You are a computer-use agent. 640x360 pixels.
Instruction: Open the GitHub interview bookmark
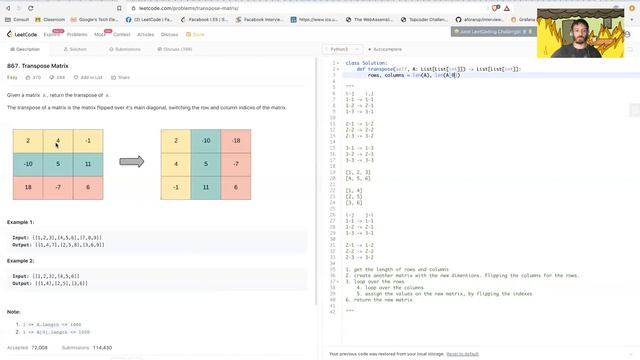coord(479,19)
